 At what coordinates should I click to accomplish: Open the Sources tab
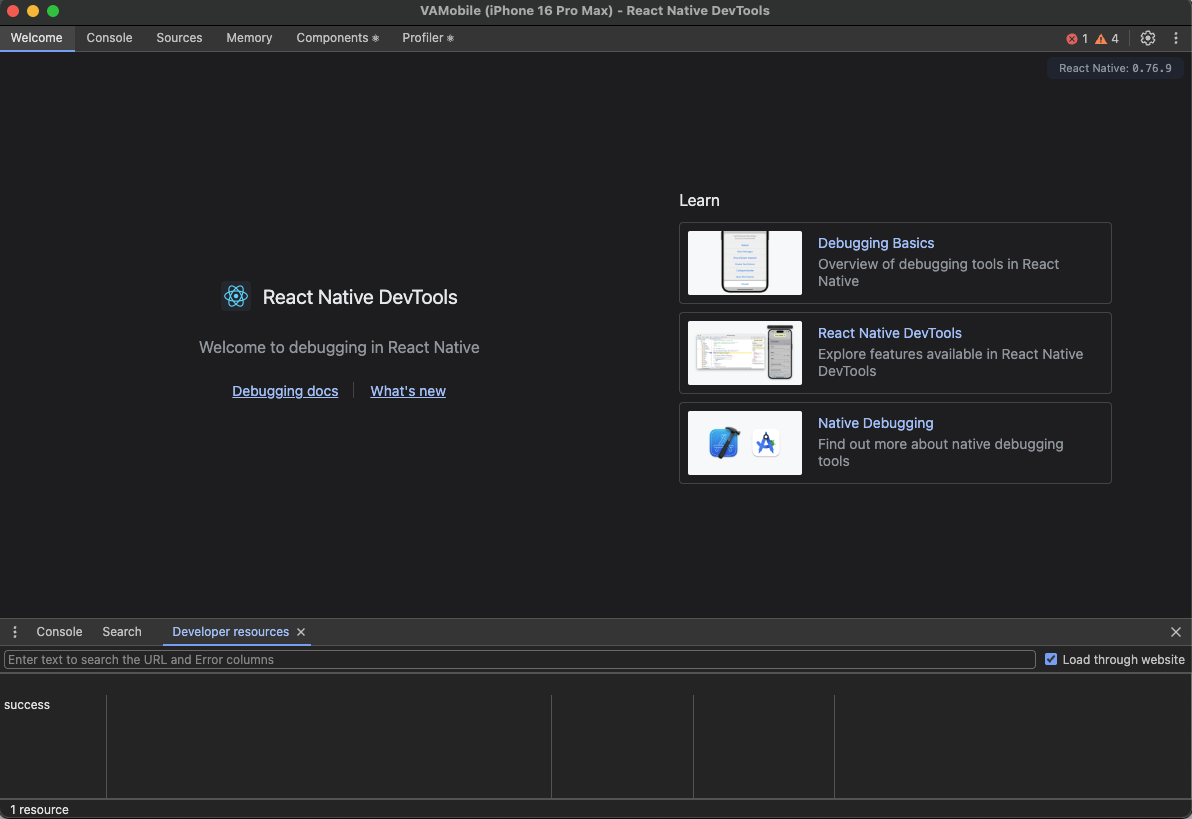(x=179, y=38)
